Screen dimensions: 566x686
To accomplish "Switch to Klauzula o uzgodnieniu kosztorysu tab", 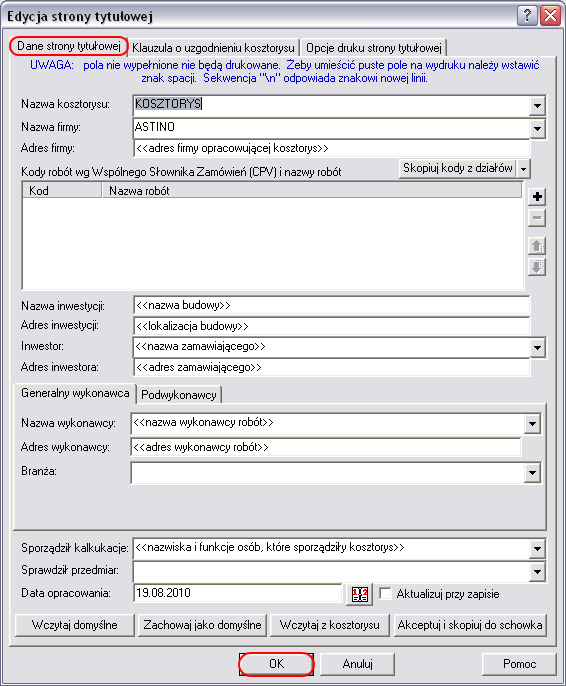I will click(x=213, y=48).
